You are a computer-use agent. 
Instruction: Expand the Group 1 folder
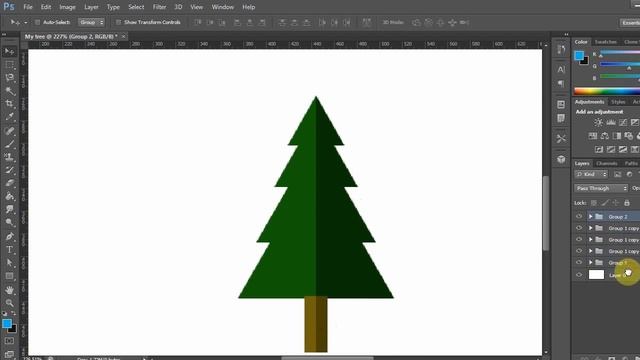point(590,262)
